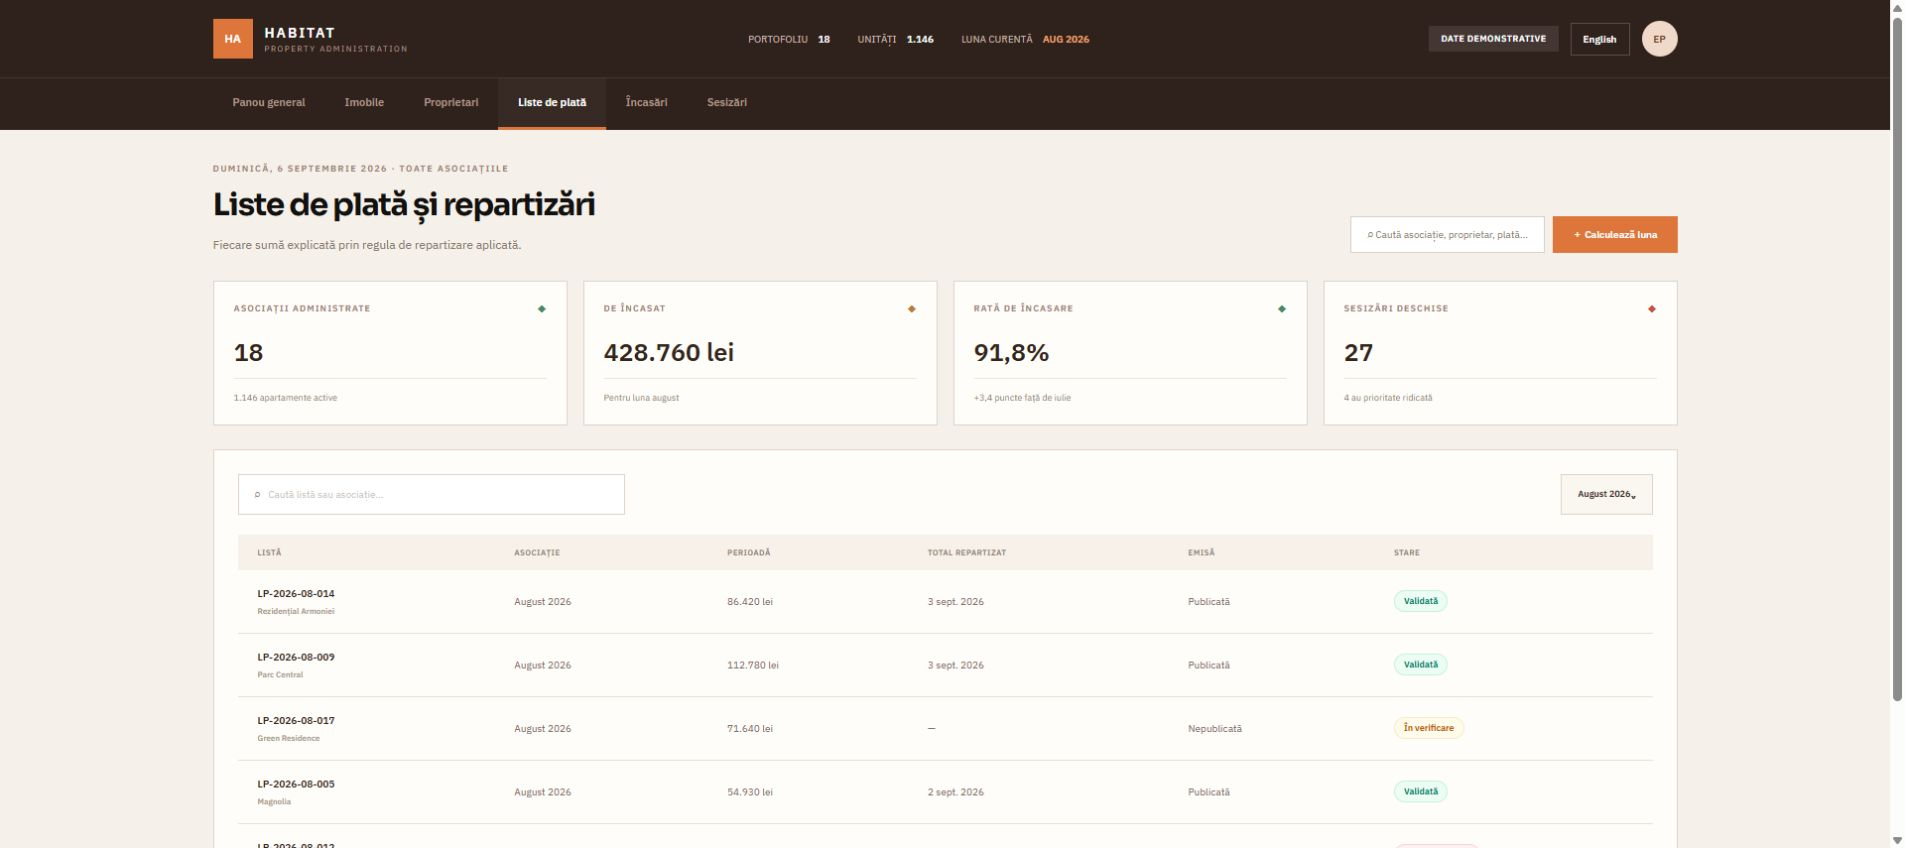
Task: Click the green diamond on Rată de încasare card
Action: tap(1282, 309)
